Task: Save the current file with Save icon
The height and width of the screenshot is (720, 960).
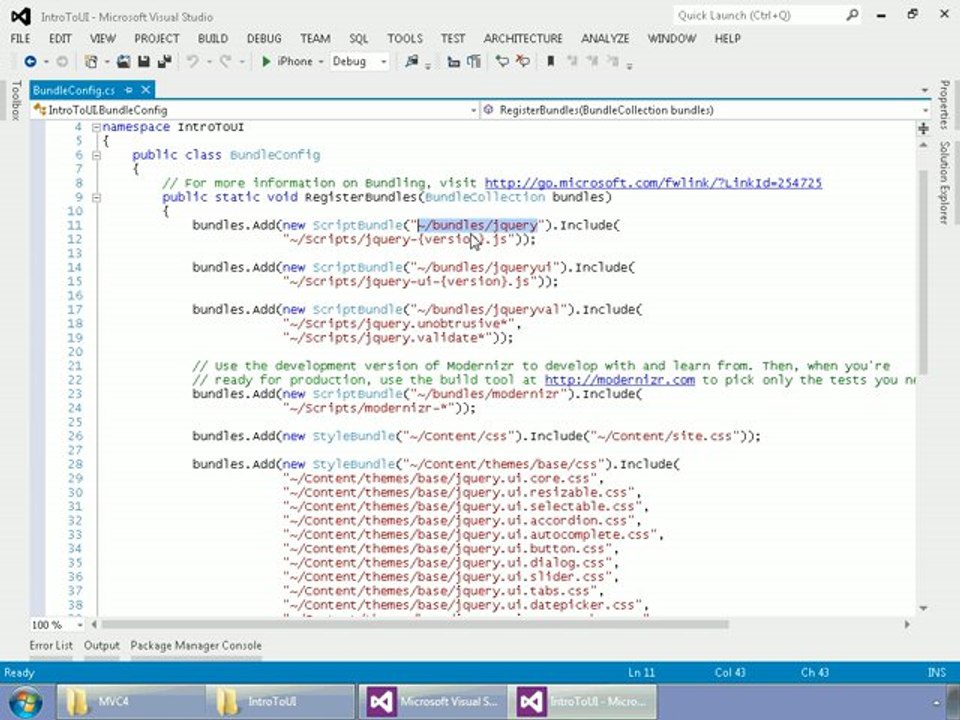Action: point(144,61)
